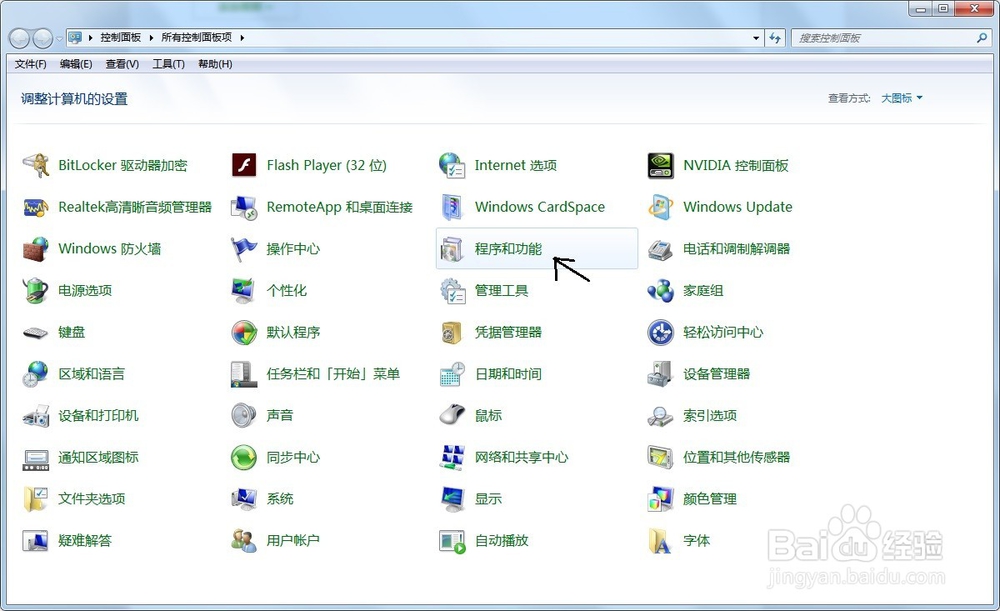Open the Windows CardSpace icon

coord(452,207)
